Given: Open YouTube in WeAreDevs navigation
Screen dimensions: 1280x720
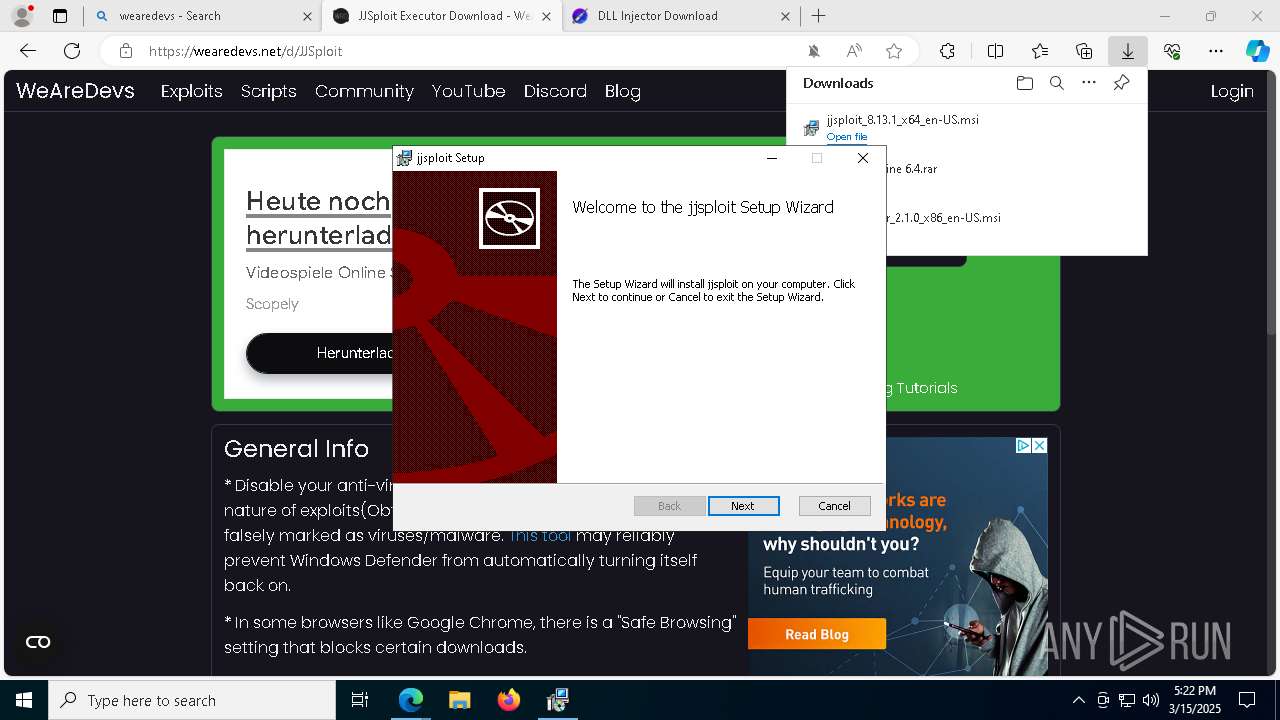Looking at the screenshot, I should pyautogui.click(x=468, y=91).
